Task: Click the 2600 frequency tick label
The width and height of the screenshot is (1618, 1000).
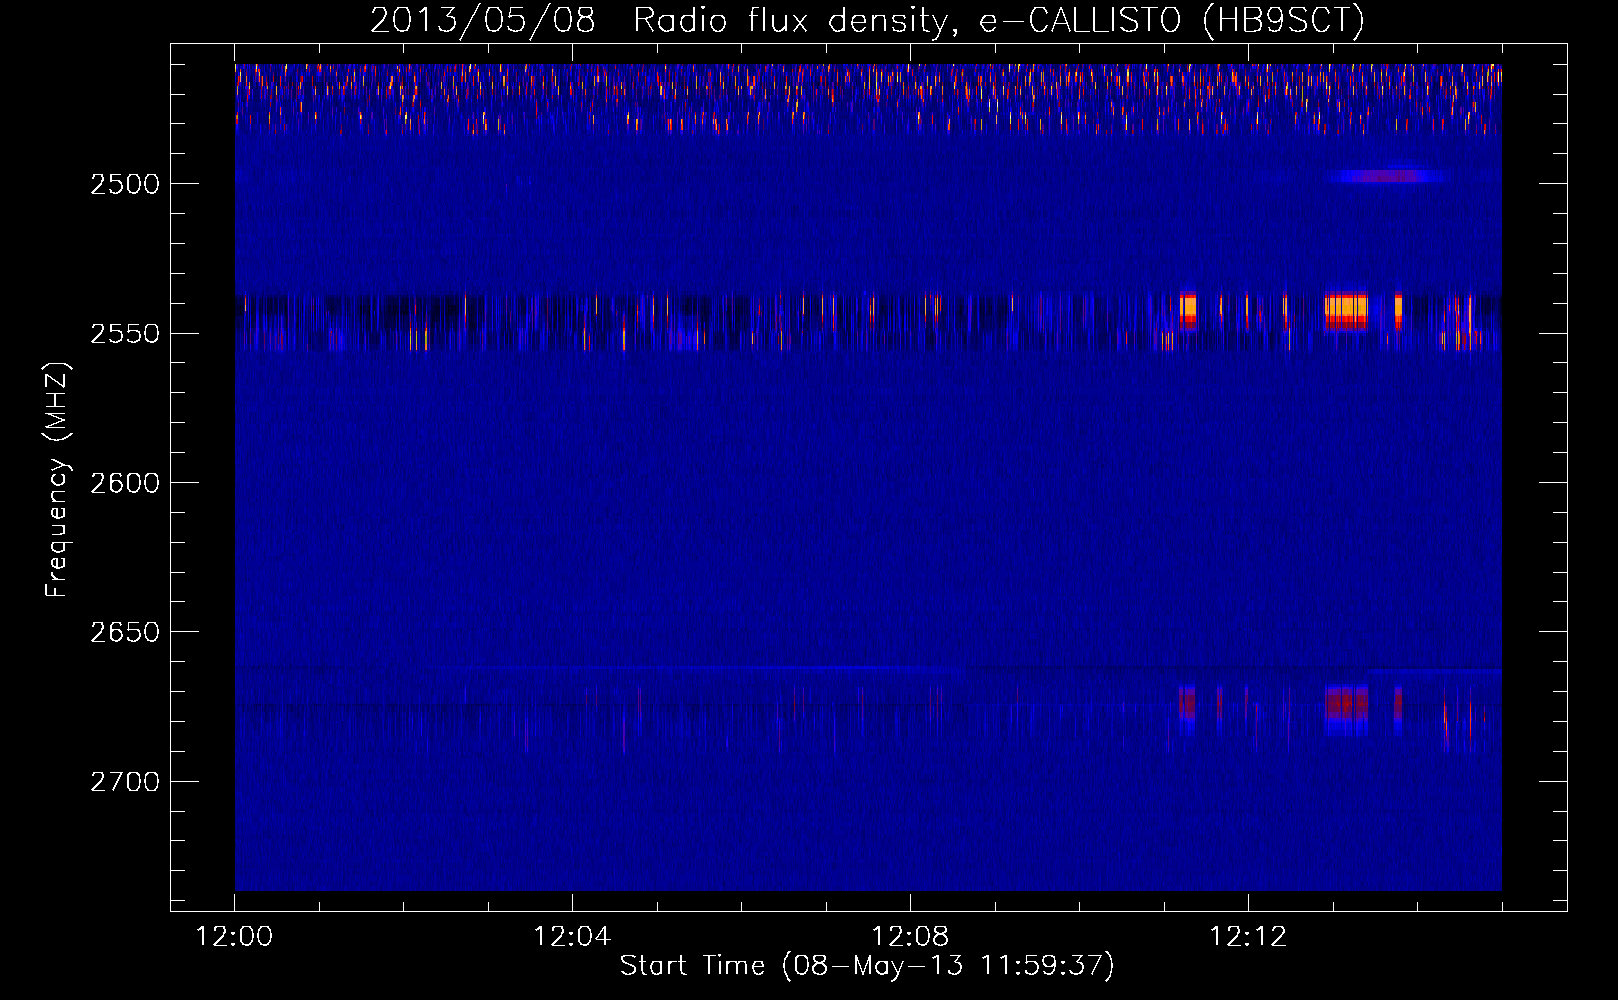Action: point(124,484)
